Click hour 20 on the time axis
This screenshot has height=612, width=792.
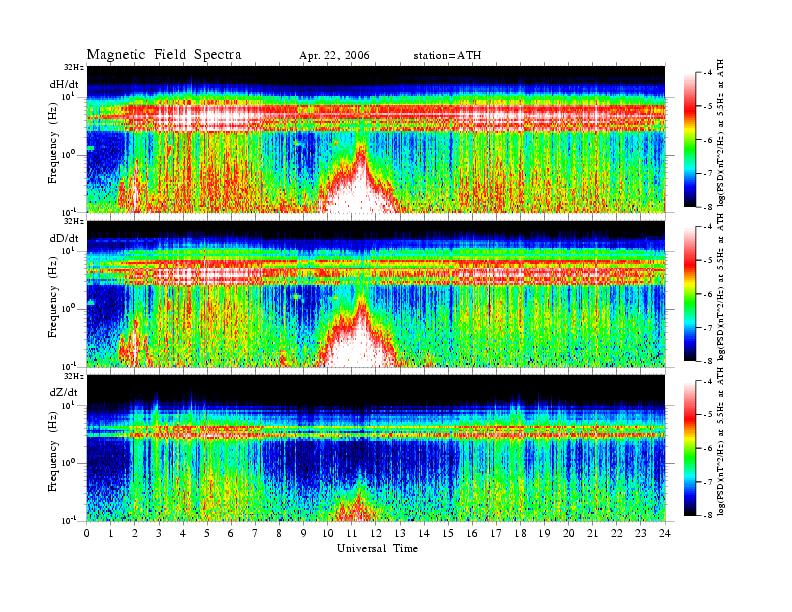click(x=569, y=534)
